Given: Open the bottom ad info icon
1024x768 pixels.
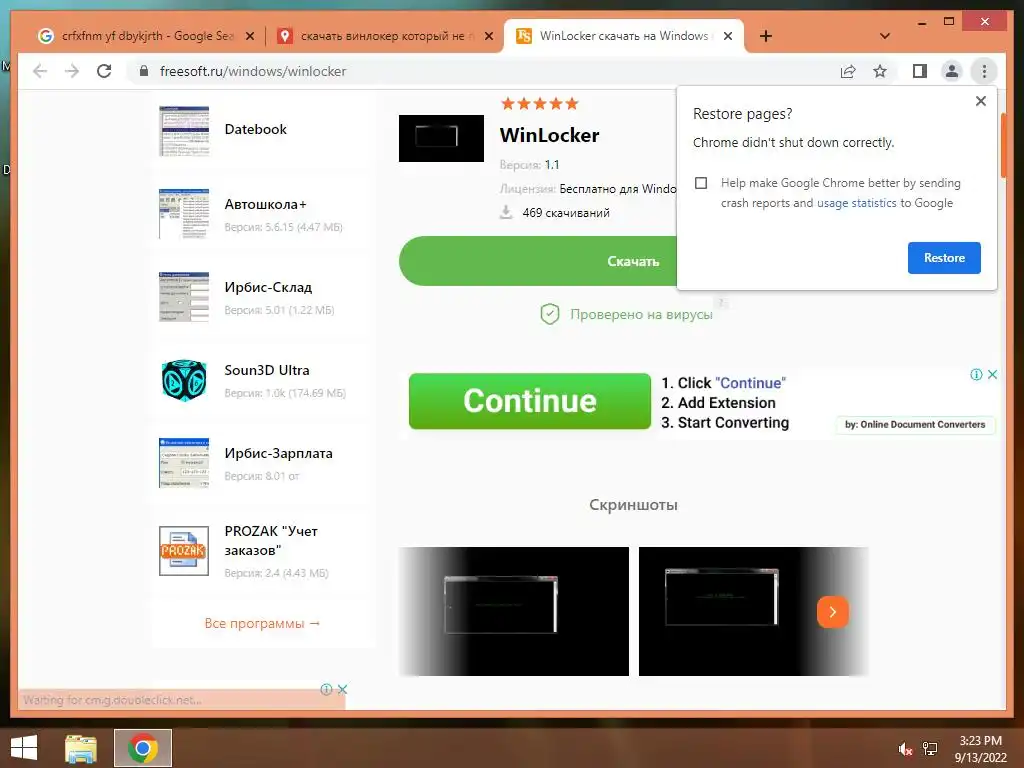Looking at the screenshot, I should point(327,689).
